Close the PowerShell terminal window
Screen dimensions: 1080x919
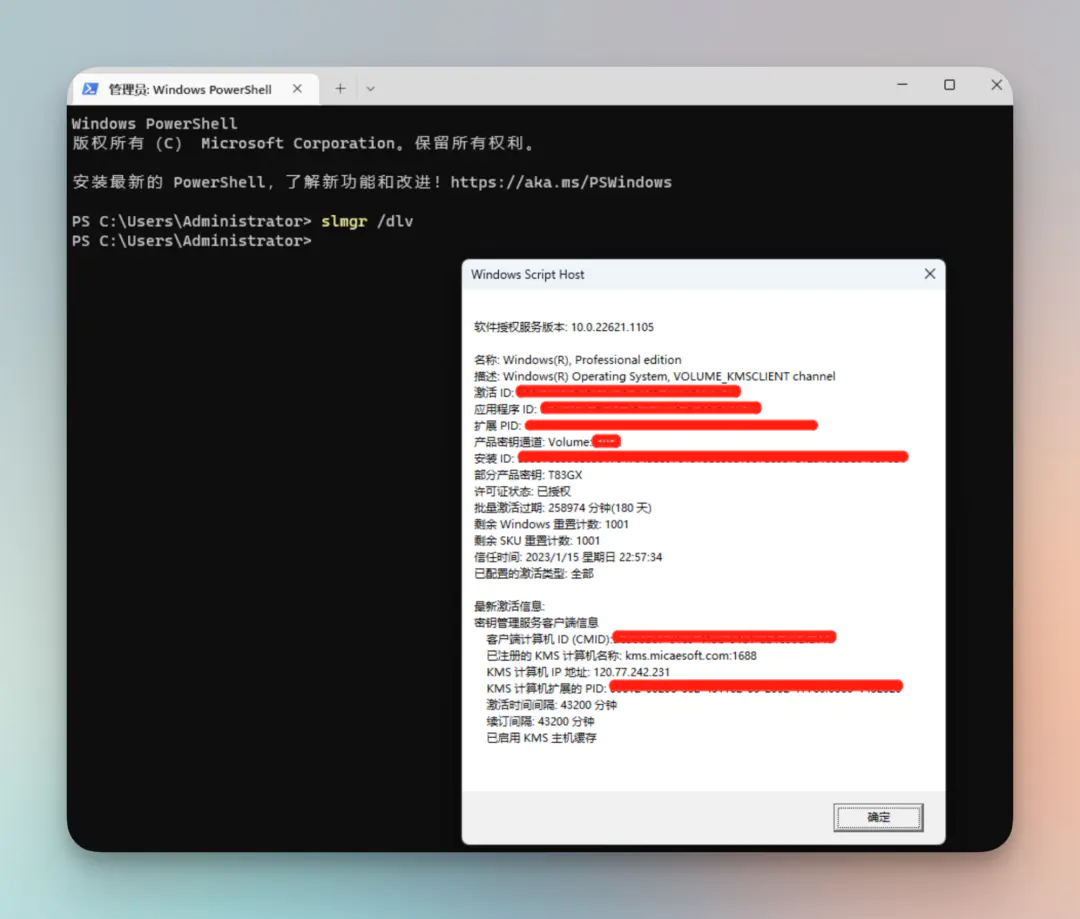997,85
